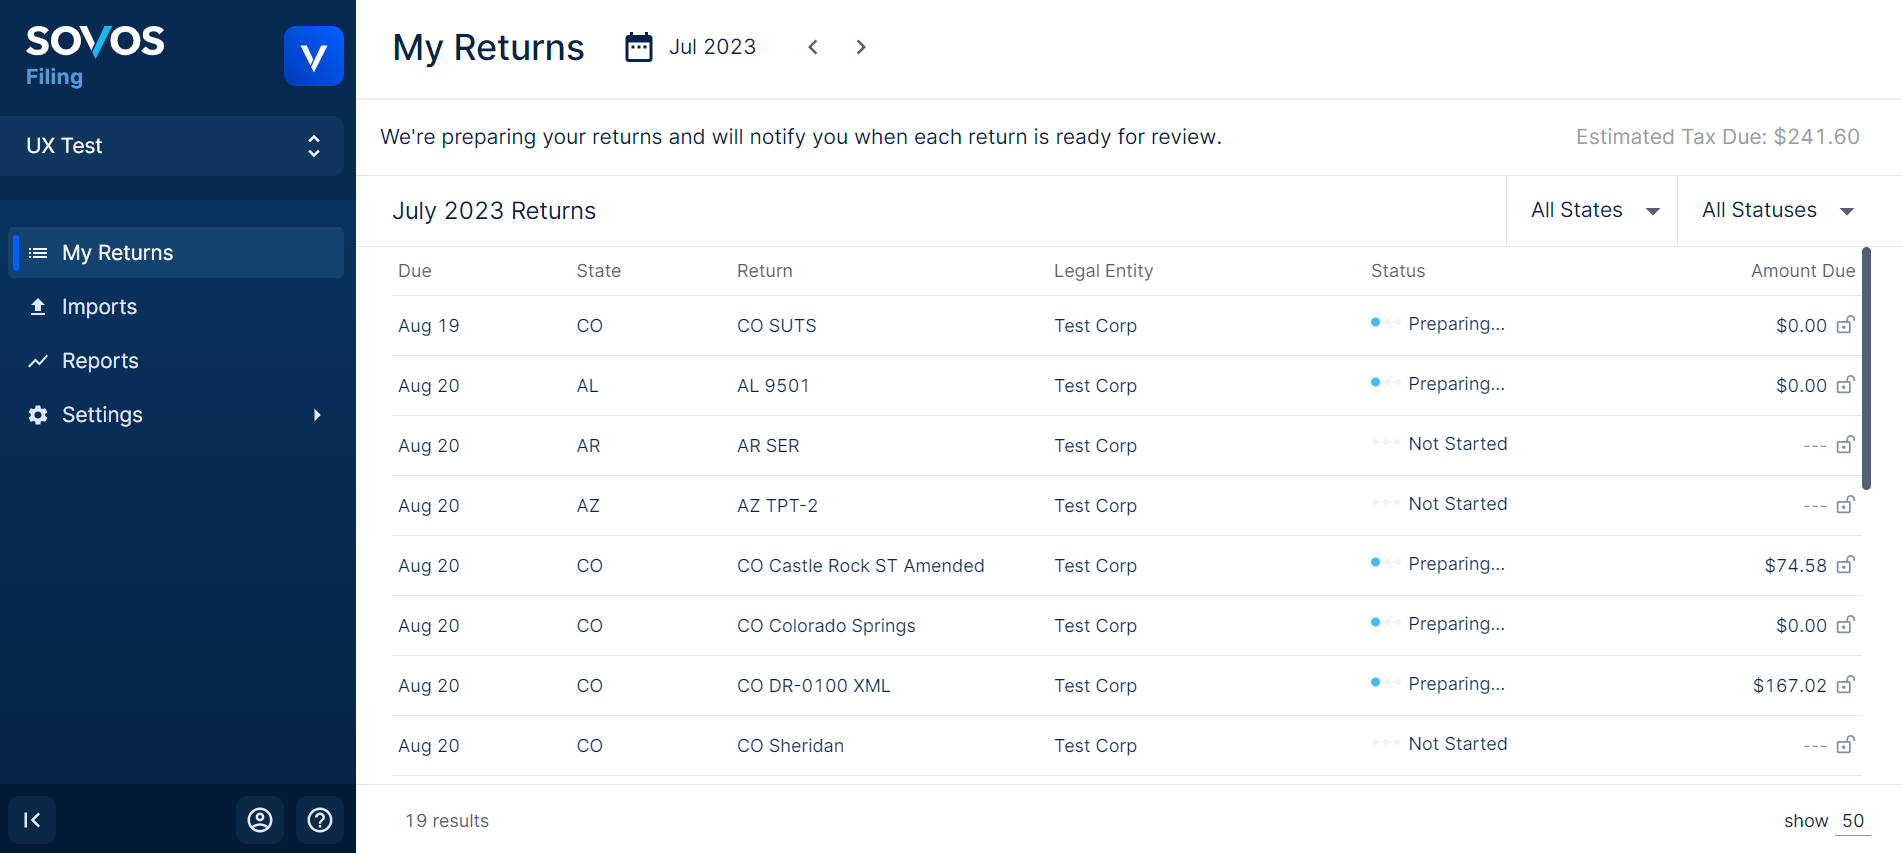The width and height of the screenshot is (1902, 853).
Task: Open the user account profile icon
Action: pos(260,820)
